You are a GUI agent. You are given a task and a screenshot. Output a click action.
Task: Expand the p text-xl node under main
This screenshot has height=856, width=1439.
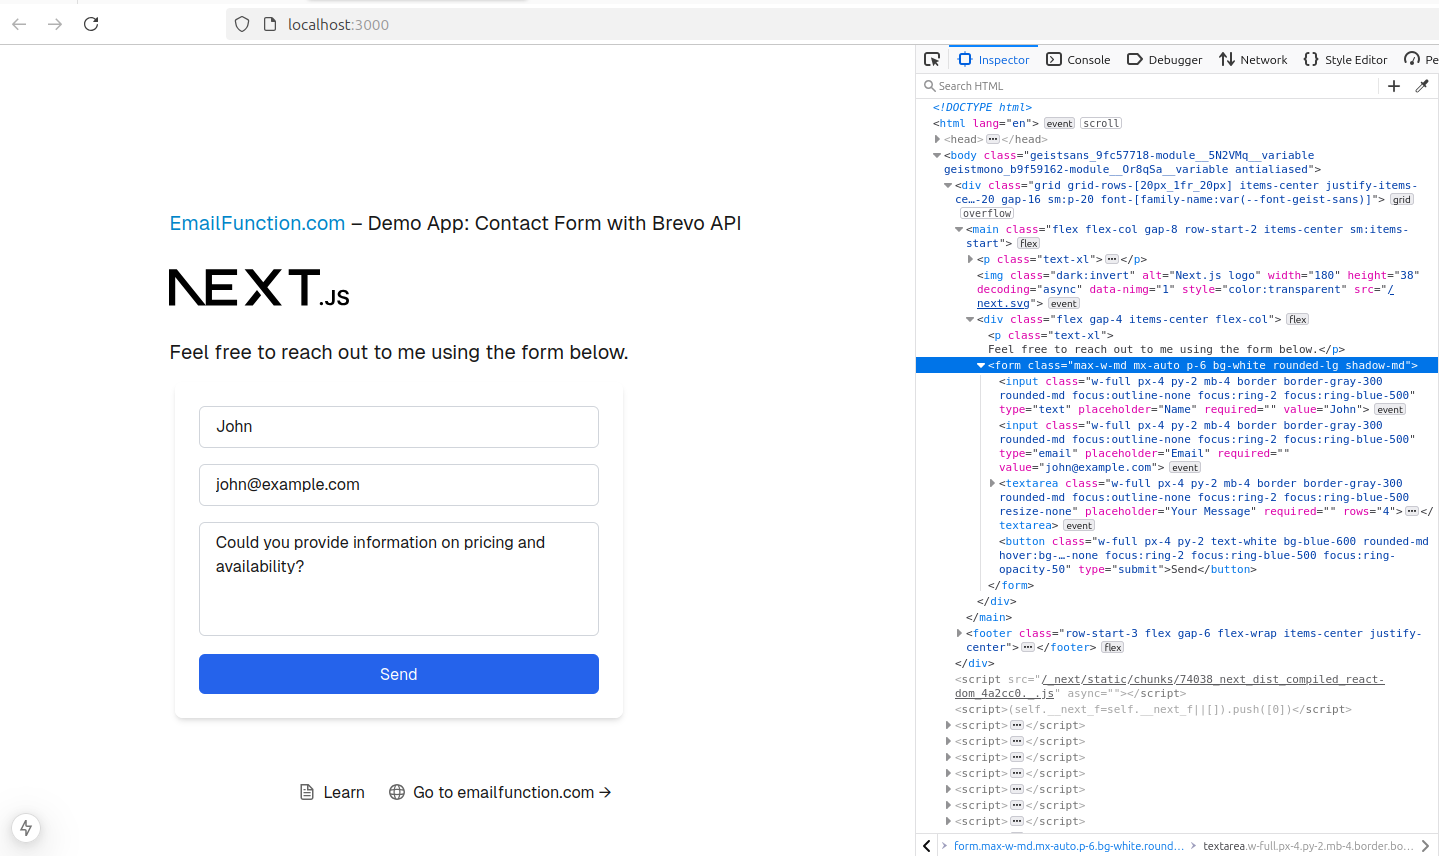pyautogui.click(x=970, y=259)
